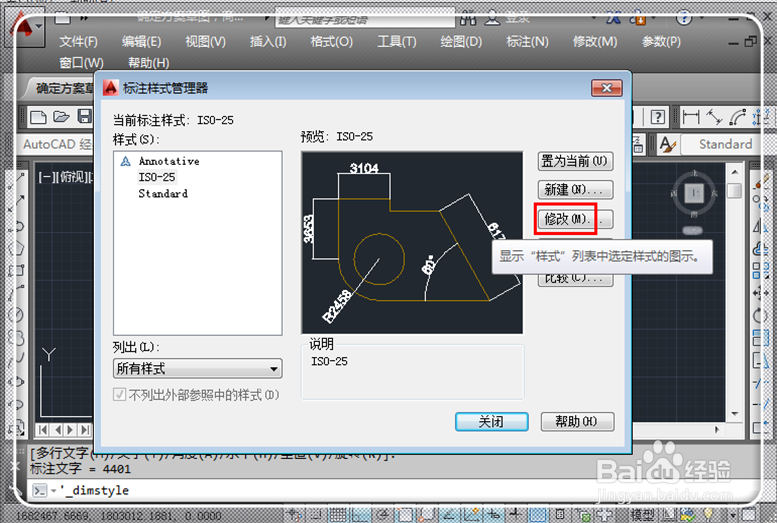Select the Move tool in right toolbar
777x523 pixels.
click(760, 293)
